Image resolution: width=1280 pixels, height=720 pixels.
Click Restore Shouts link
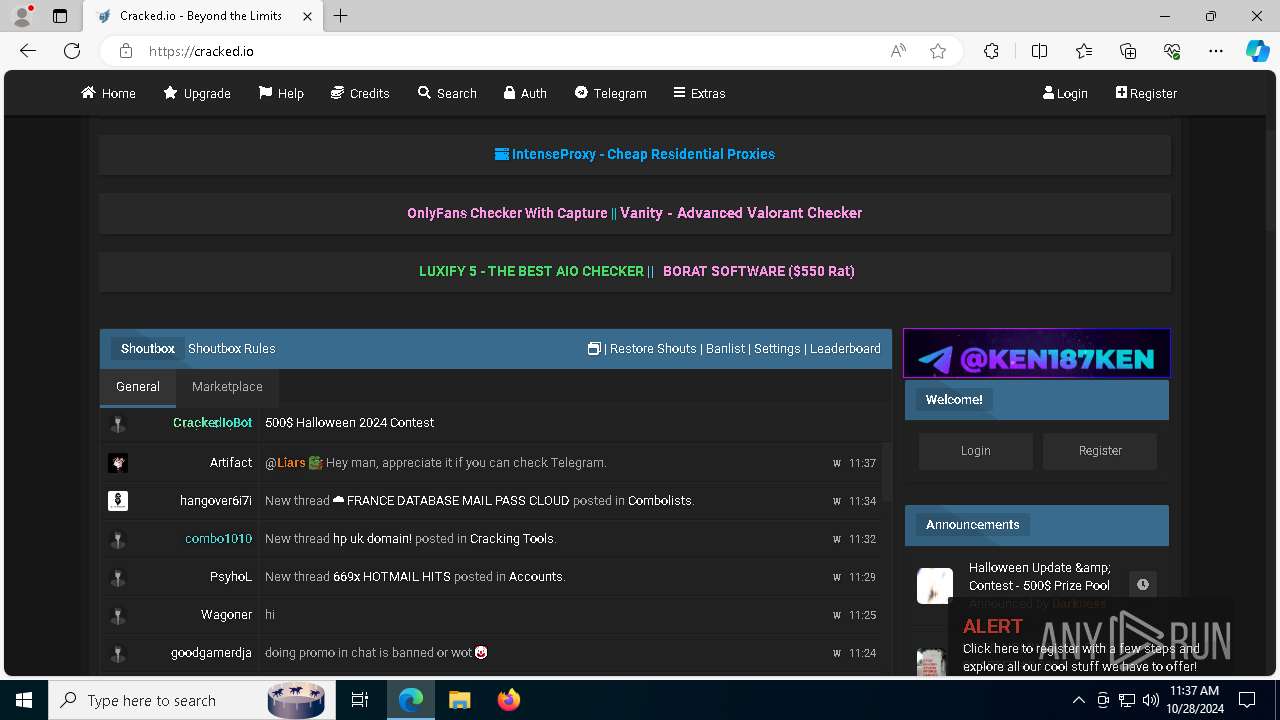653,349
